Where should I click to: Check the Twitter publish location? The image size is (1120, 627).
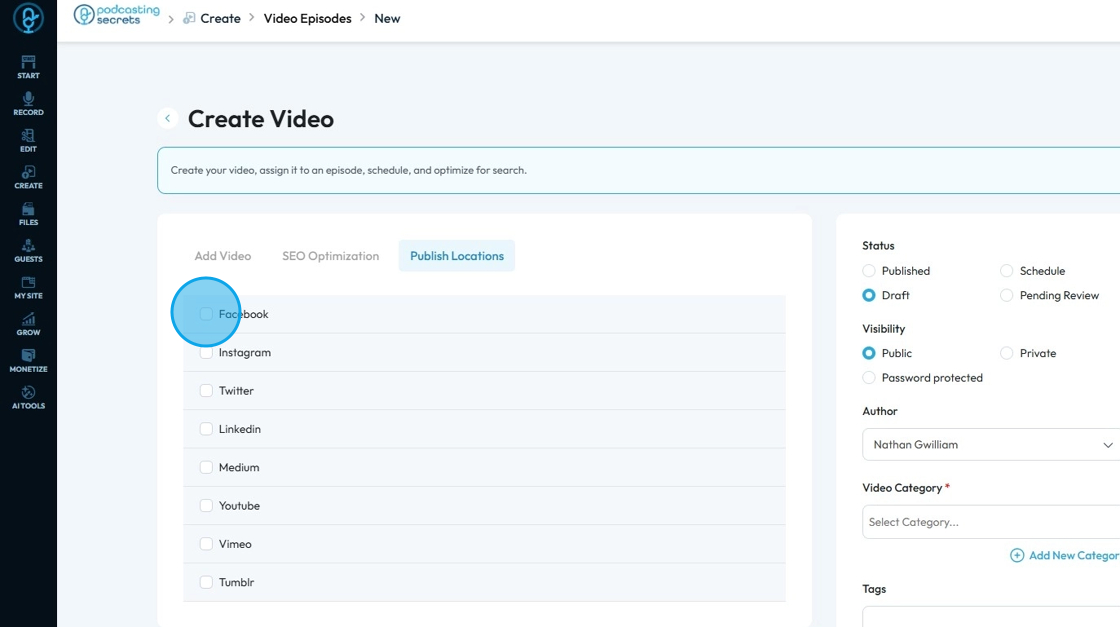coord(206,391)
